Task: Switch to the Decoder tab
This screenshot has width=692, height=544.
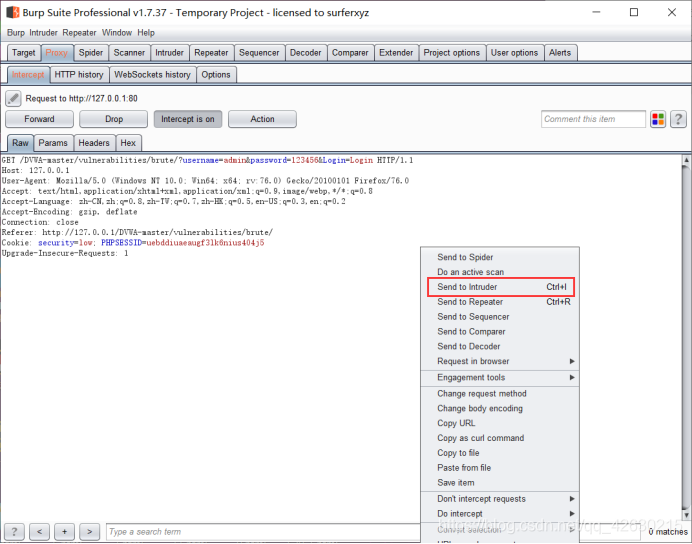Action: pyautogui.click(x=305, y=53)
